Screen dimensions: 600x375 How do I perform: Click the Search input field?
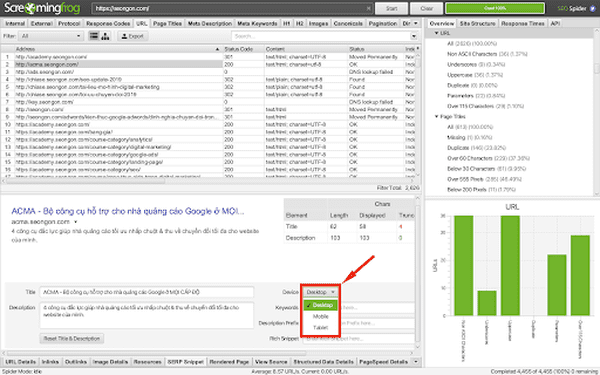pyautogui.click(x=321, y=36)
